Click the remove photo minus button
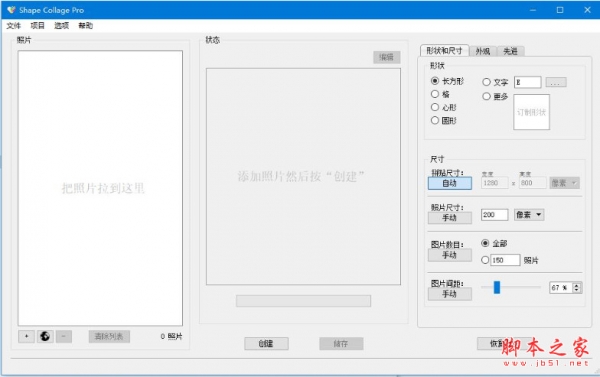 [x=64, y=336]
